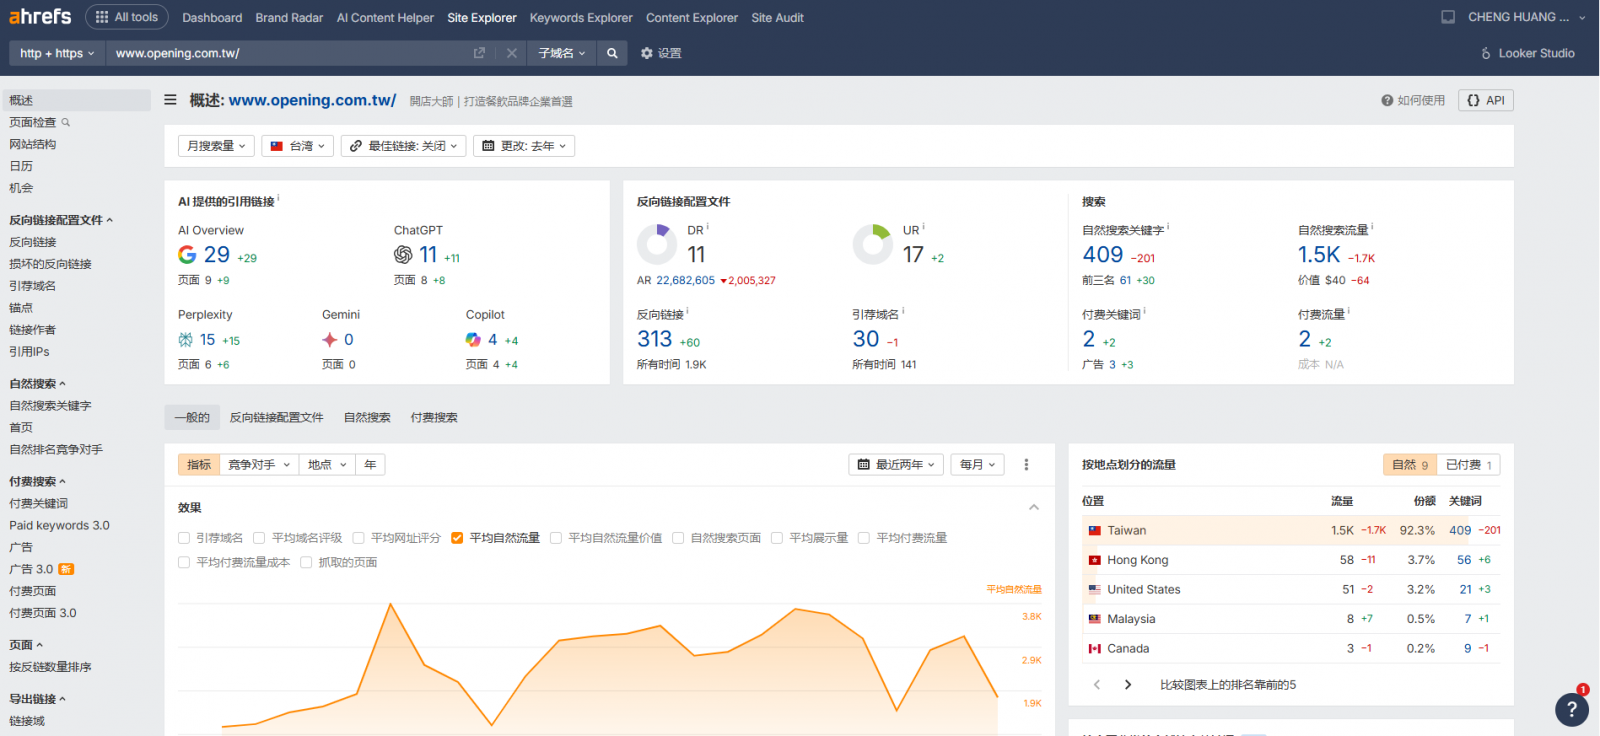This screenshot has width=1600, height=736.
Task: Click the 313 backlinks count link
Action: click(x=655, y=340)
